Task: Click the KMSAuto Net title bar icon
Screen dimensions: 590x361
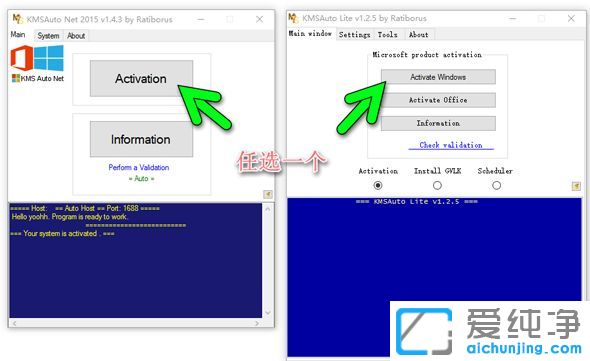Action: [18, 19]
